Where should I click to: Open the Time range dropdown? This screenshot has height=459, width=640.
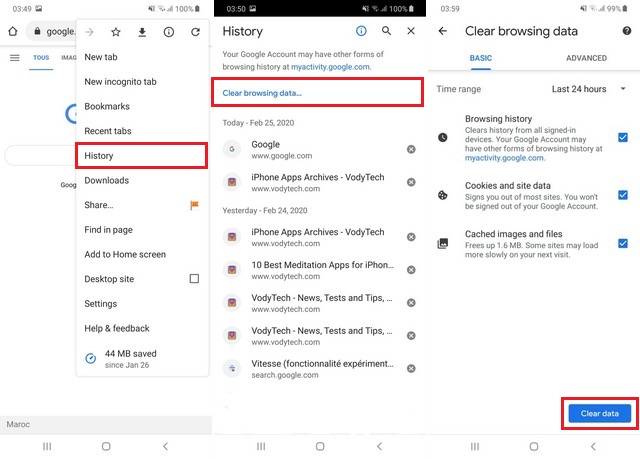click(589, 89)
